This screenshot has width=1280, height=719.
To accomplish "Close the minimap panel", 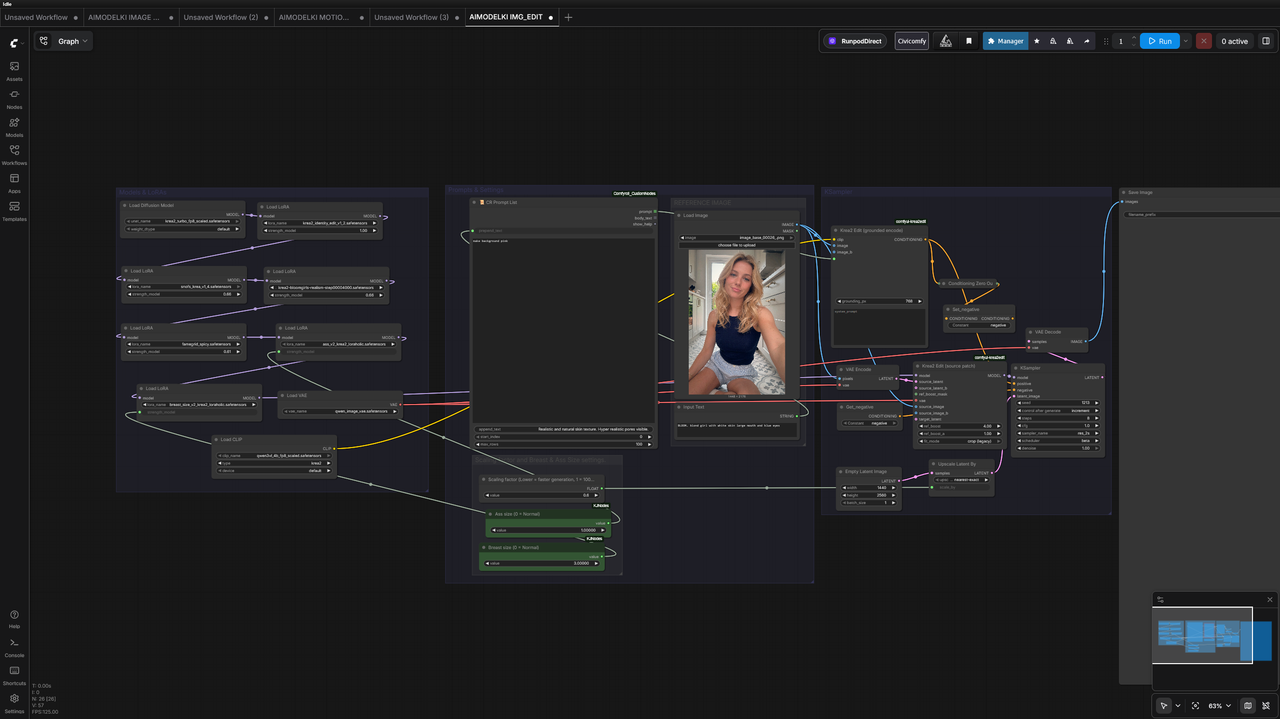I will (1270, 599).
